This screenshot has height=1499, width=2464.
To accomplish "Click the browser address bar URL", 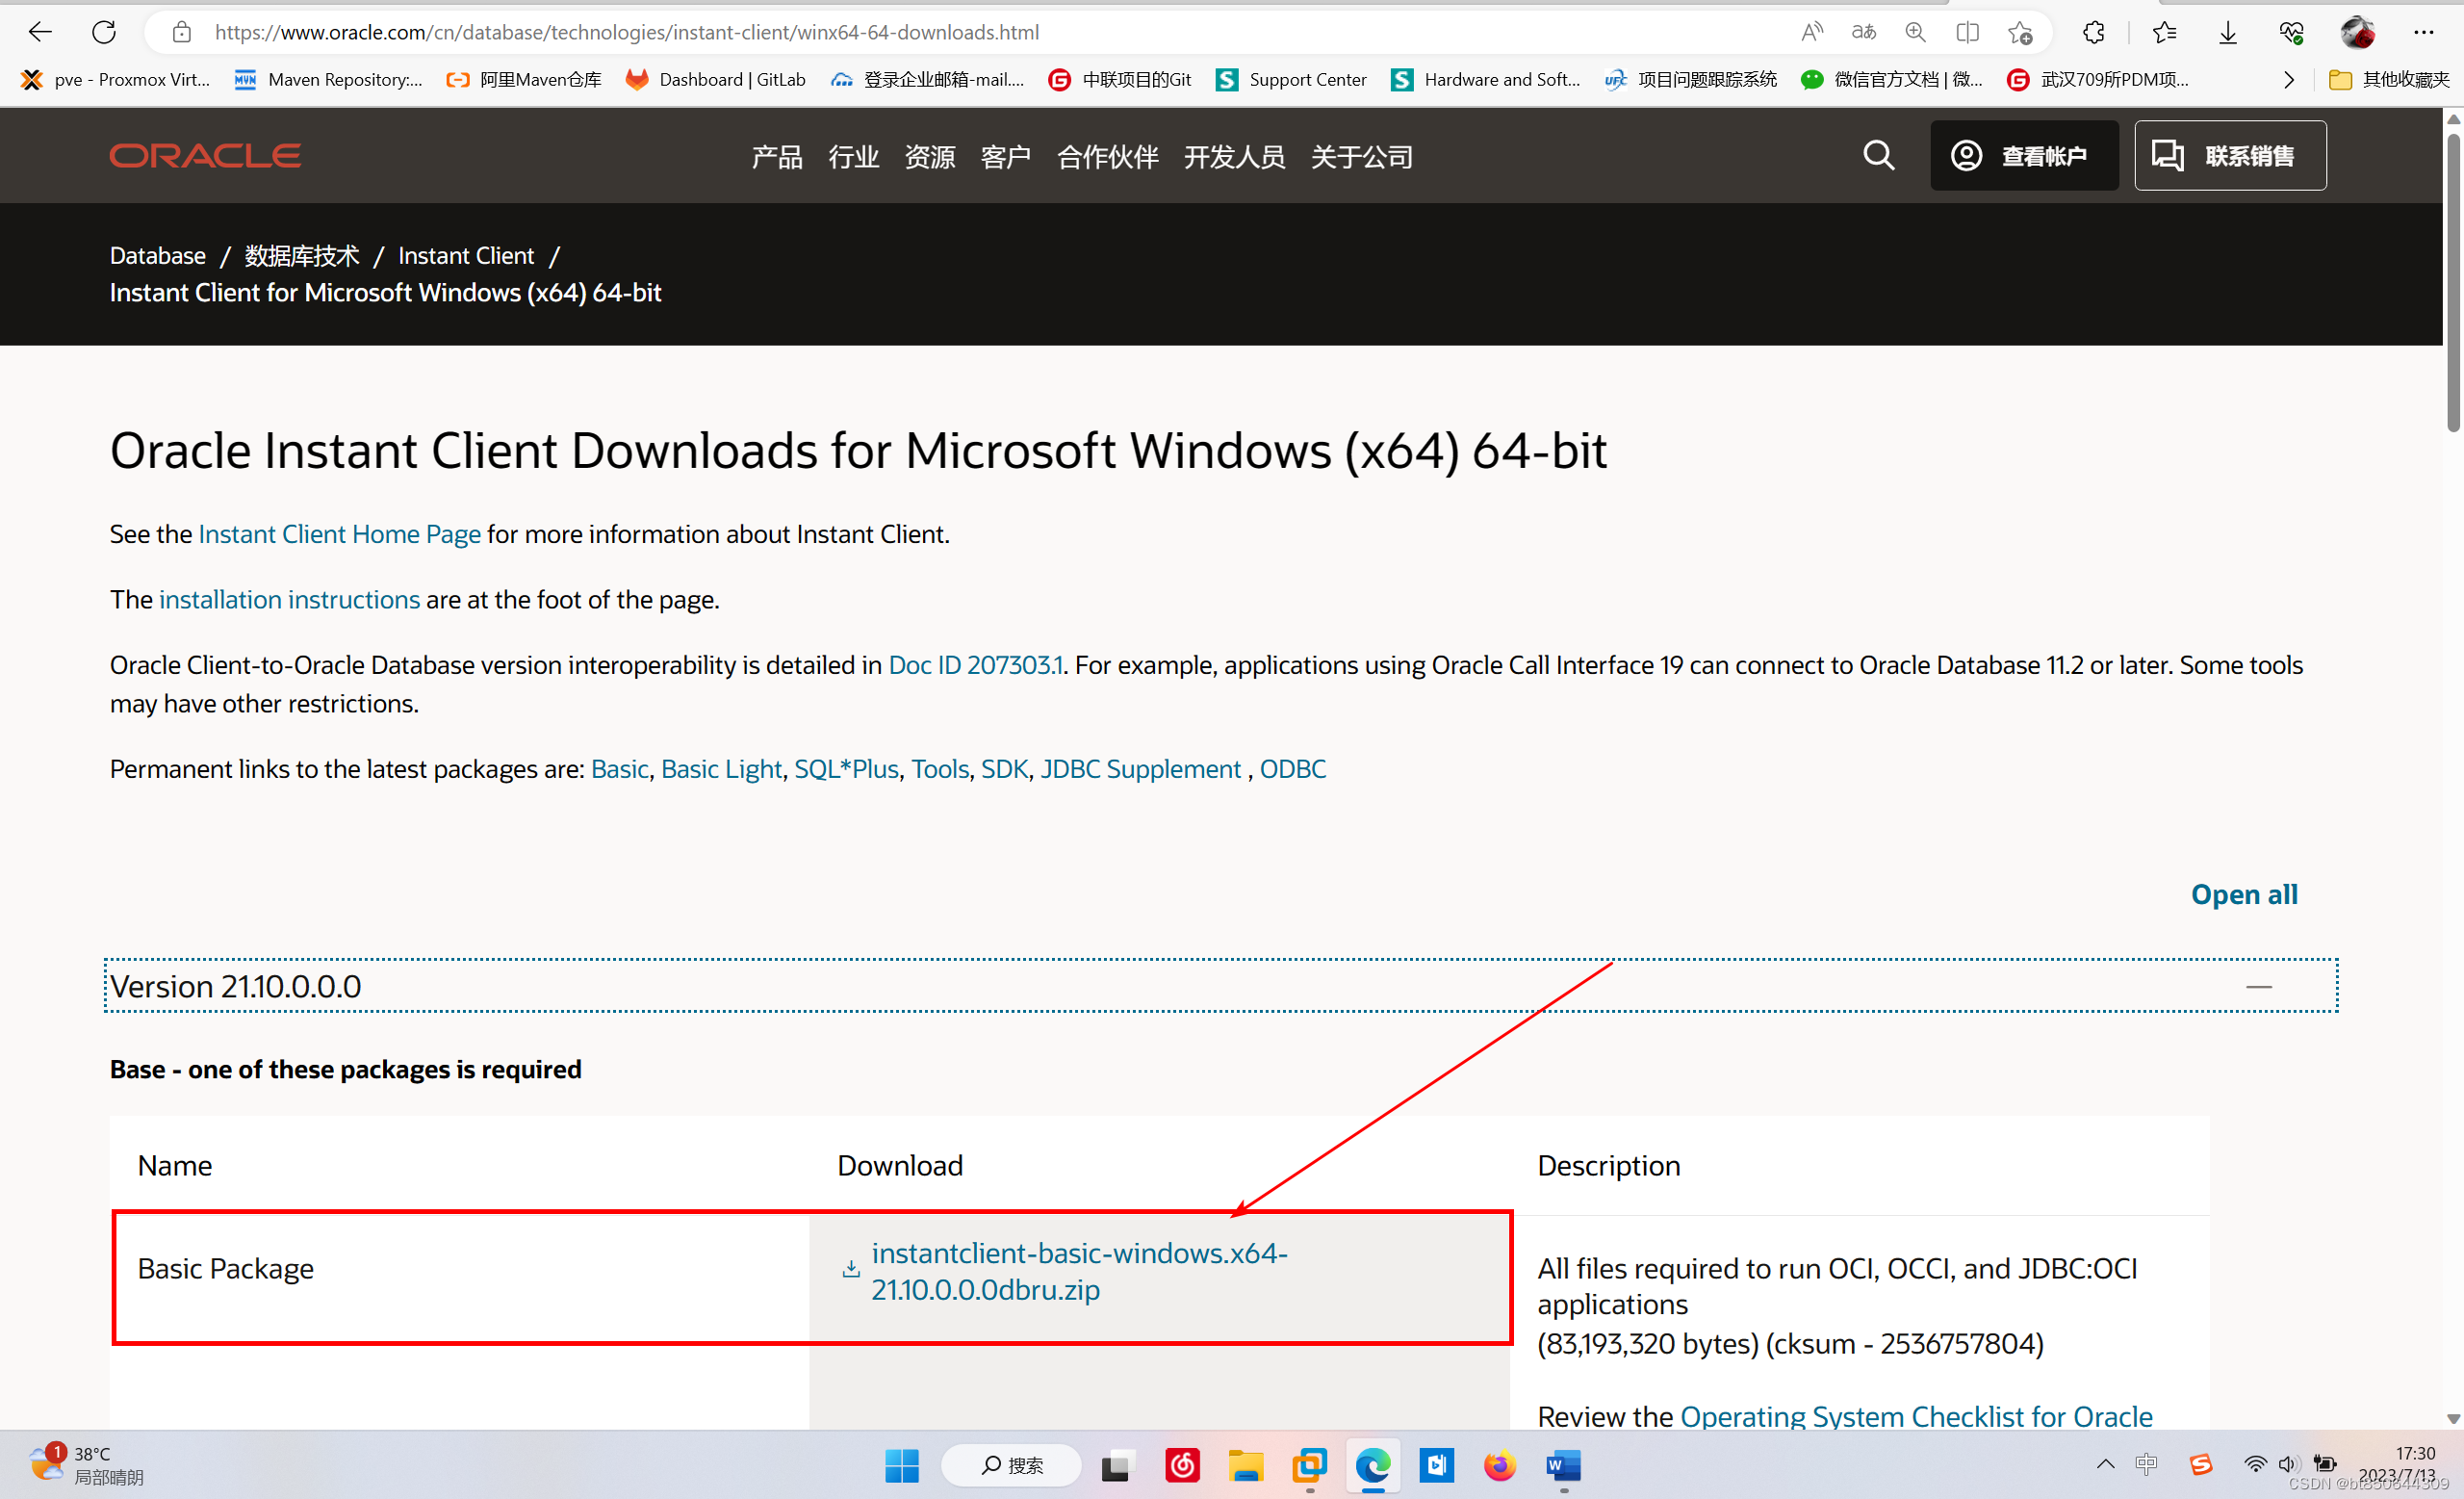I will coord(627,32).
